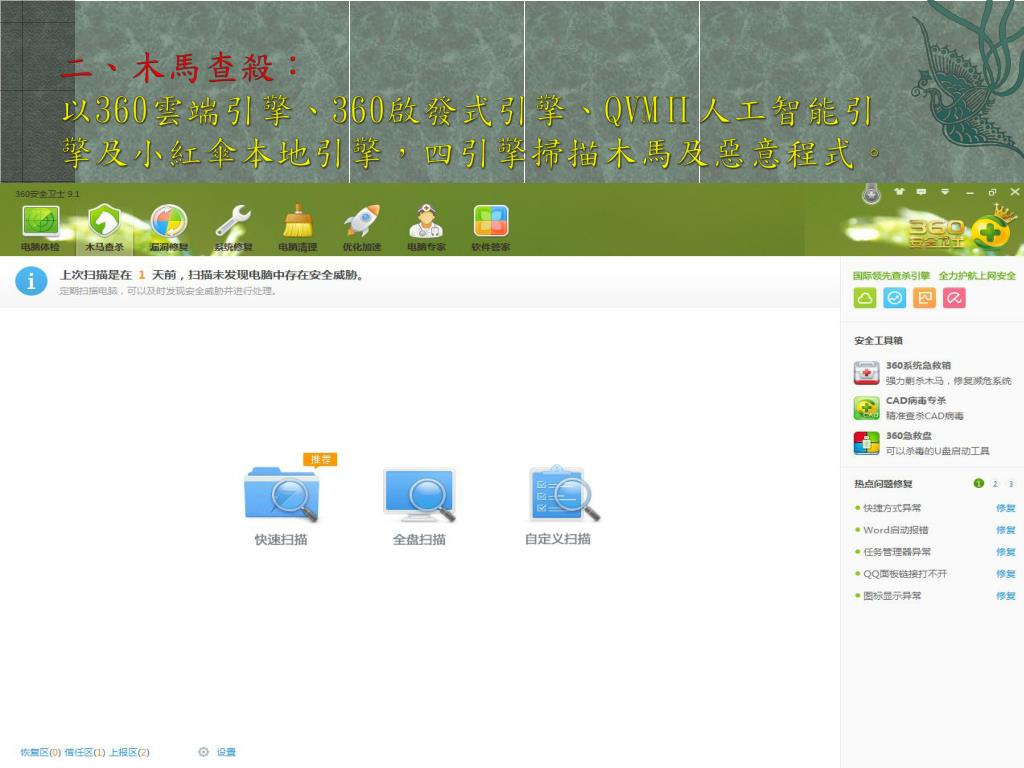This screenshot has width=1024, height=768.
Task: Switch to page 1 of 热点问题修复
Action: point(978,483)
